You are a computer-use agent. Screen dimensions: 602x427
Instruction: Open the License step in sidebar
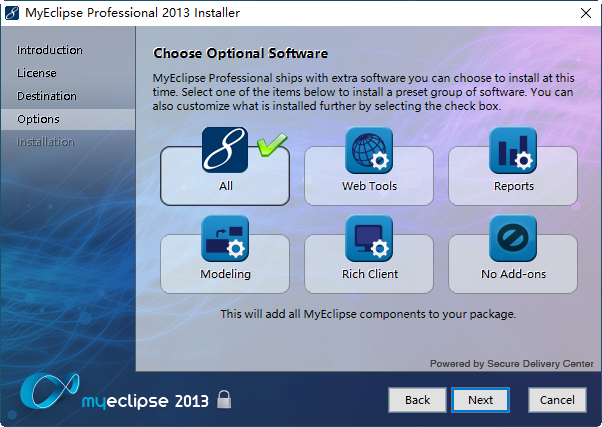(37, 73)
